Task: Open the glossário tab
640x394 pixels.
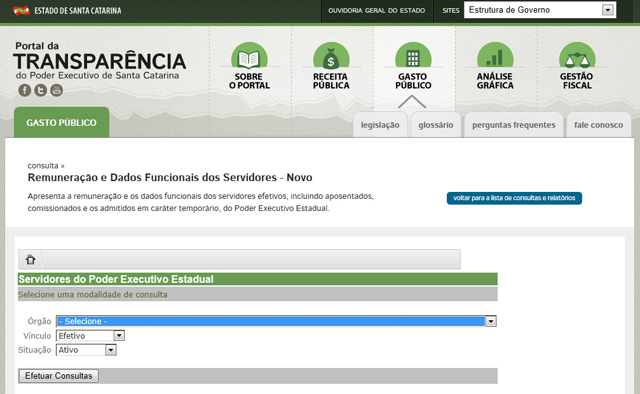Action: click(x=436, y=125)
